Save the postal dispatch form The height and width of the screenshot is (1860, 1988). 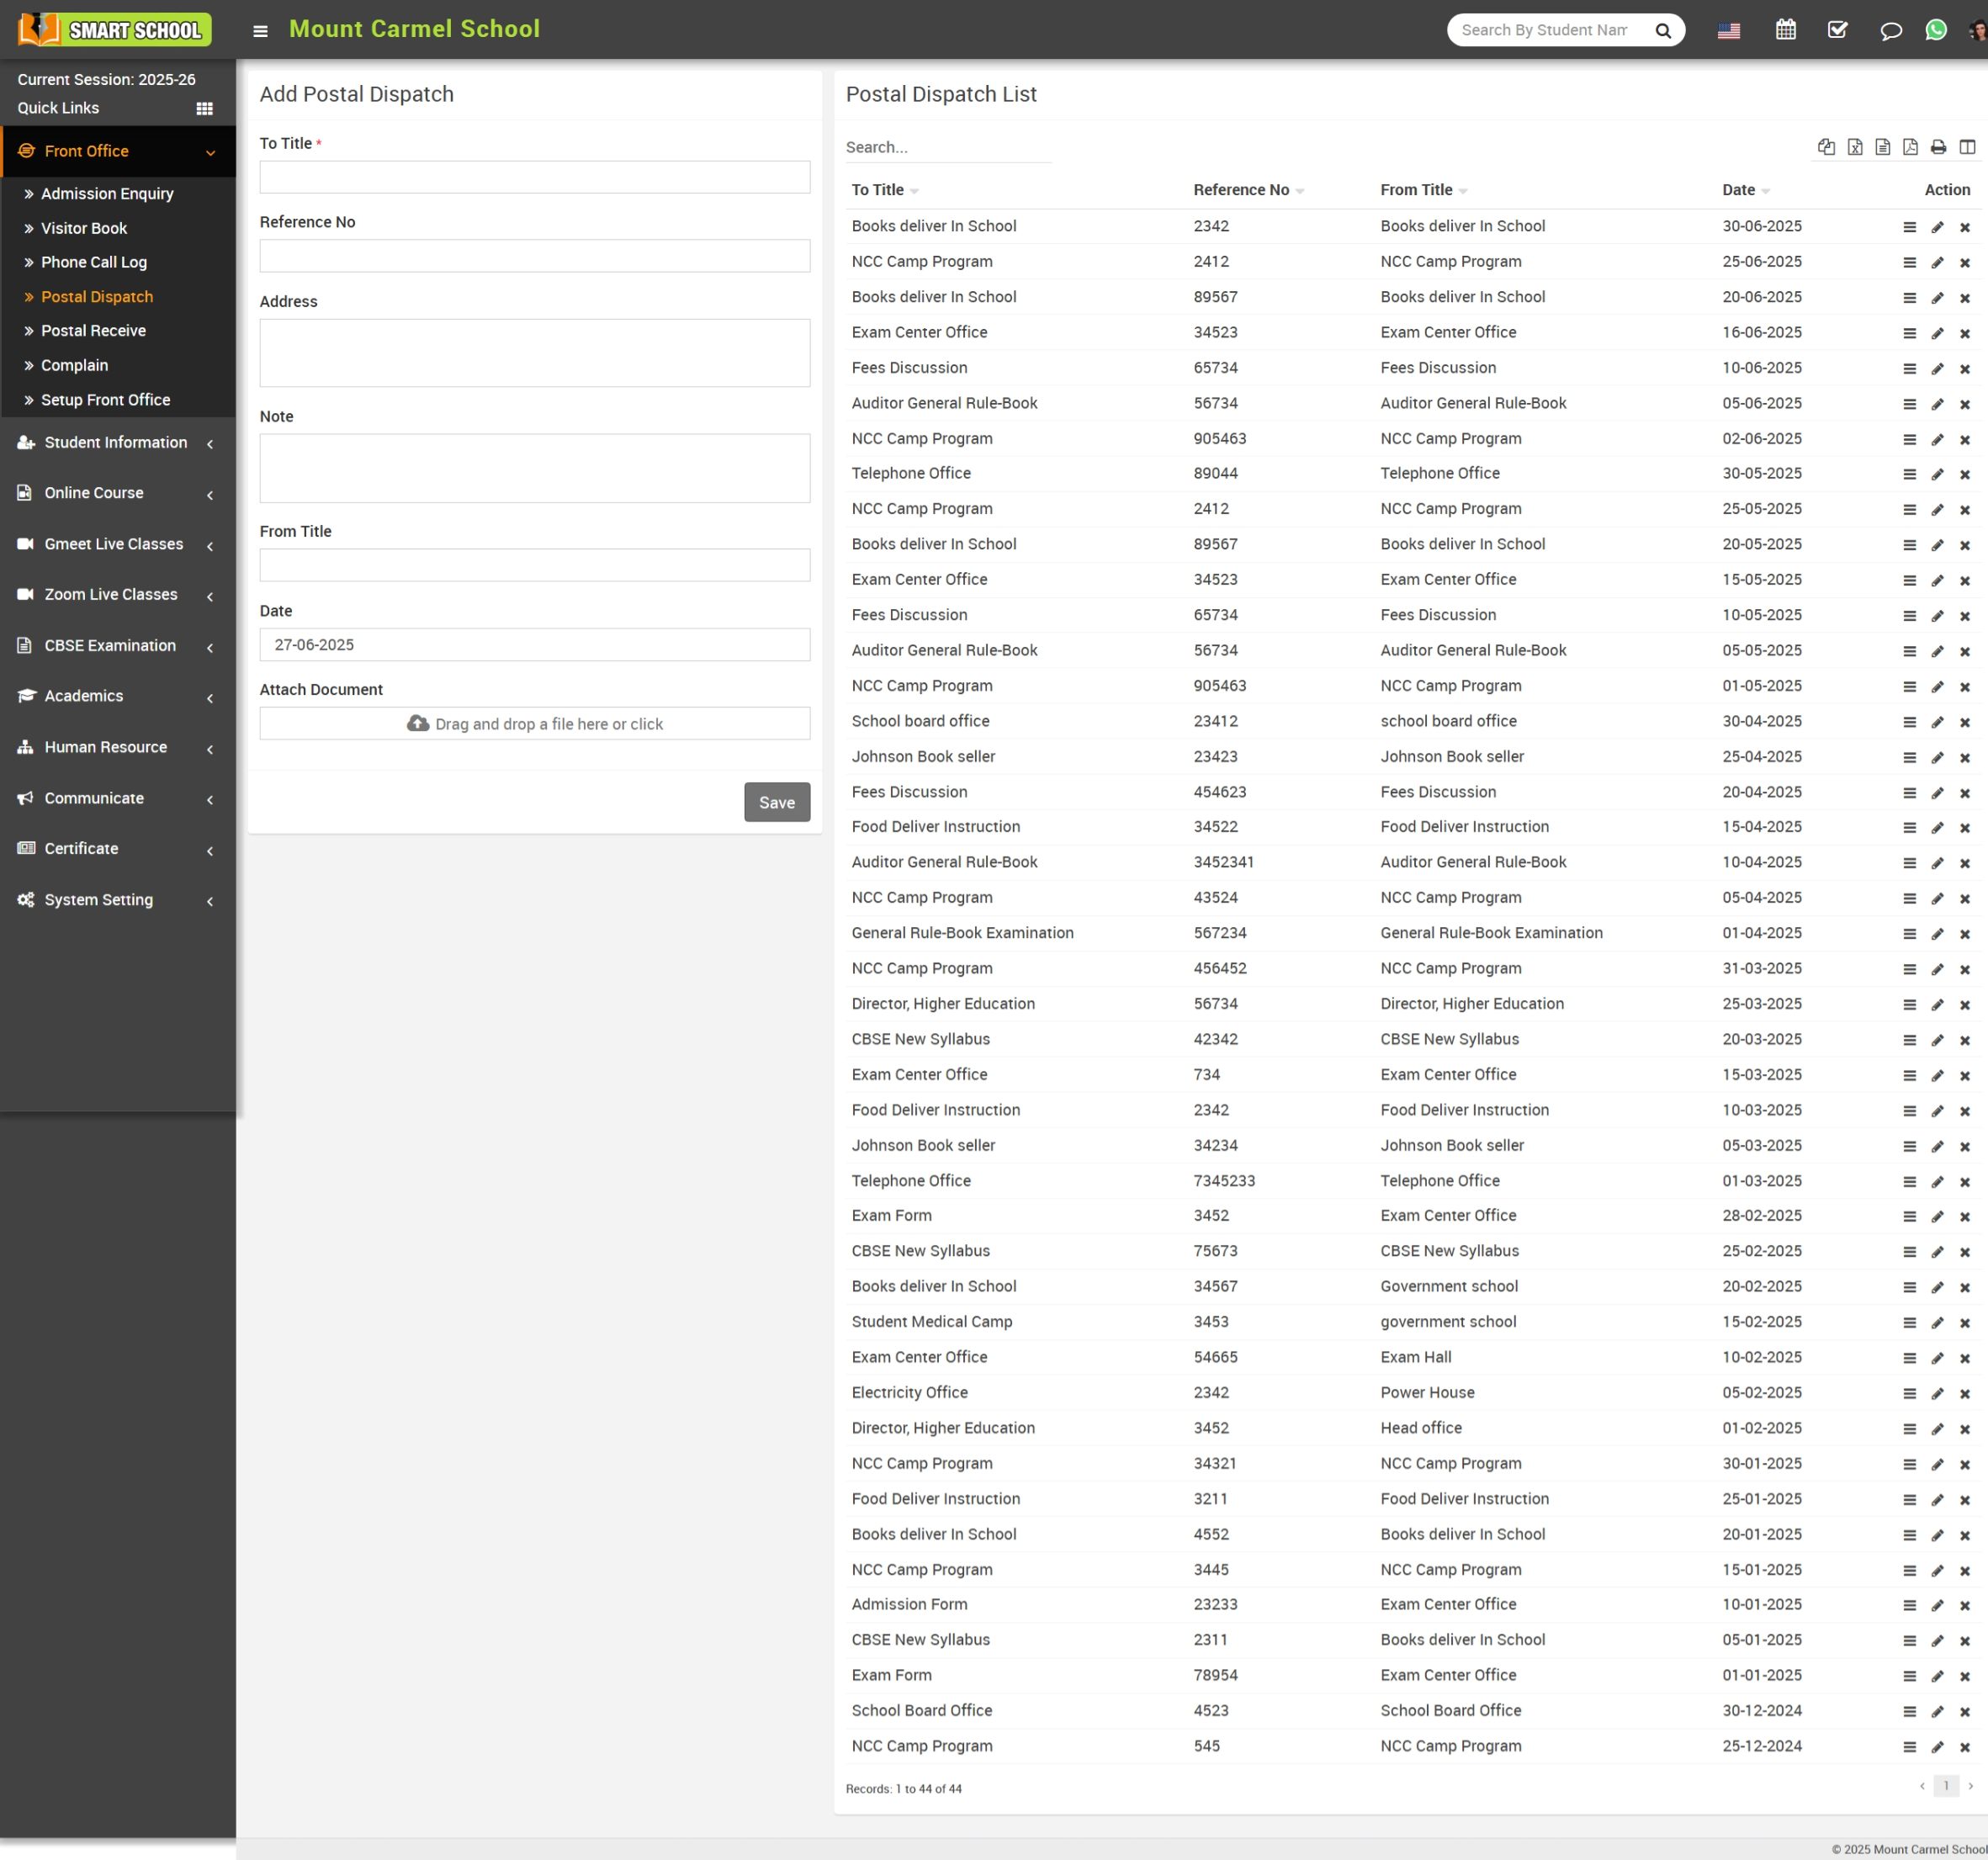tap(777, 802)
